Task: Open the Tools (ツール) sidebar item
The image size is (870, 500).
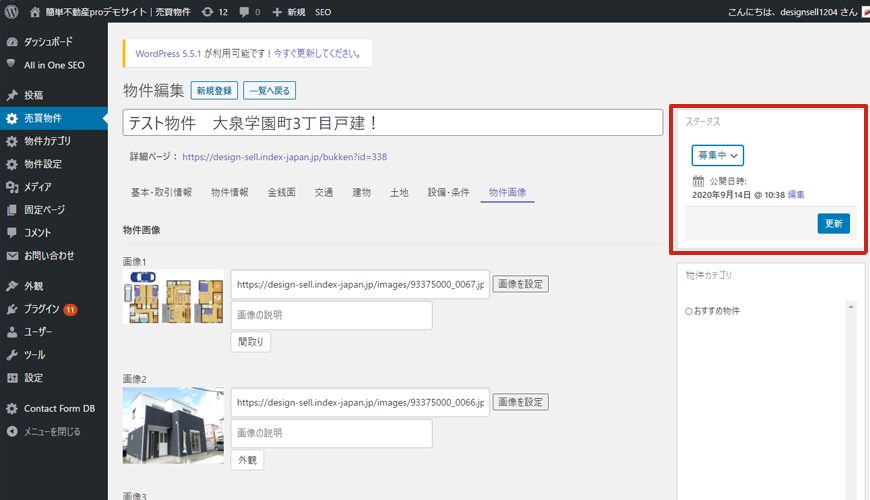Action: 34,355
